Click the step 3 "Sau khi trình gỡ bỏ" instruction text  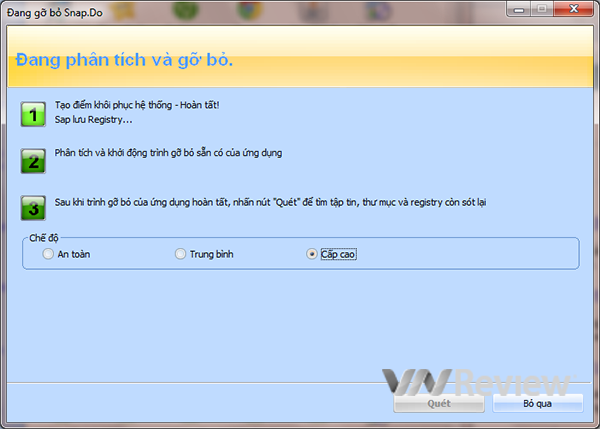tap(270, 202)
